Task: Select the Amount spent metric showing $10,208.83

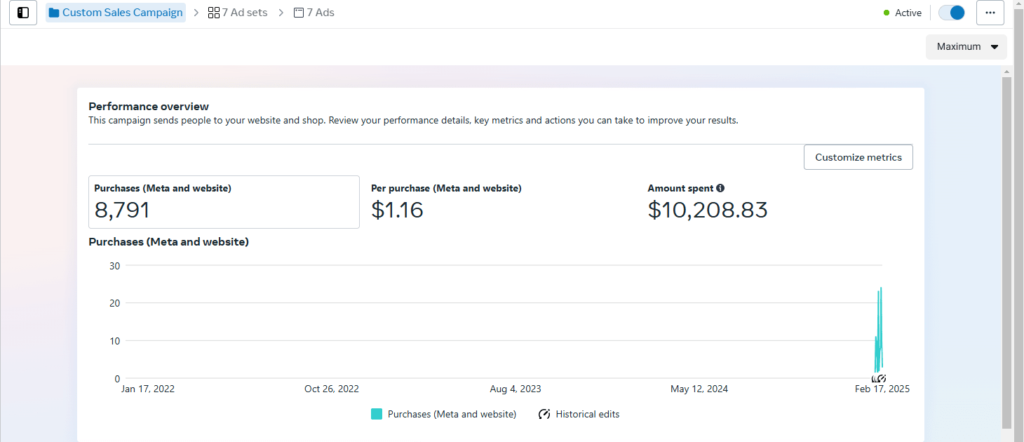Action: (707, 202)
